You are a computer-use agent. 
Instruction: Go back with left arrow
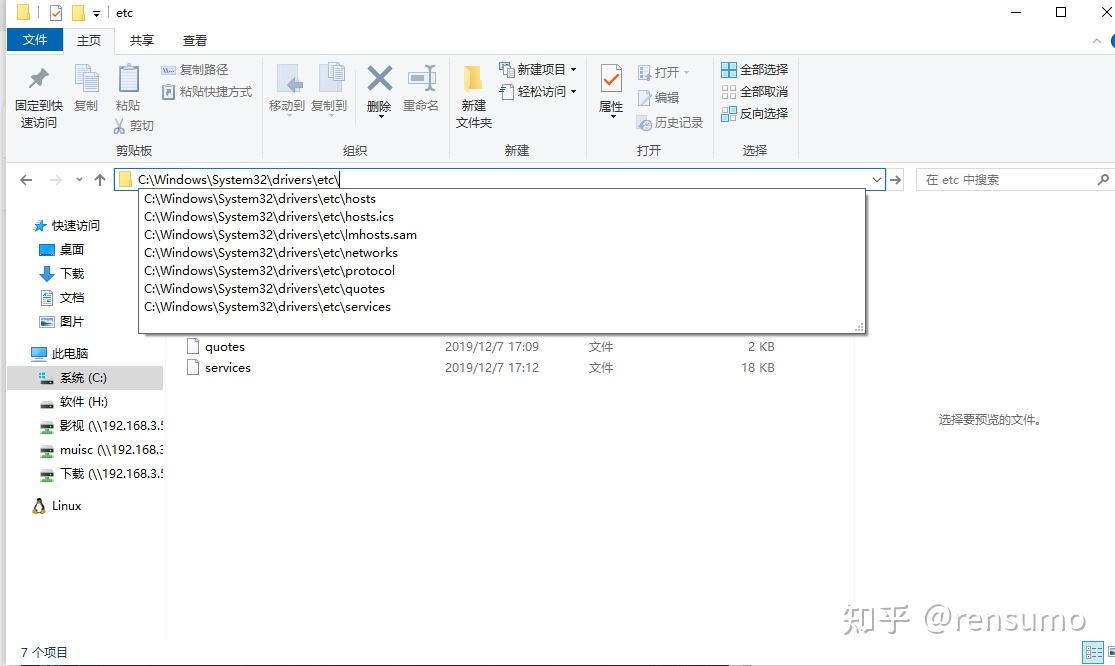point(26,180)
